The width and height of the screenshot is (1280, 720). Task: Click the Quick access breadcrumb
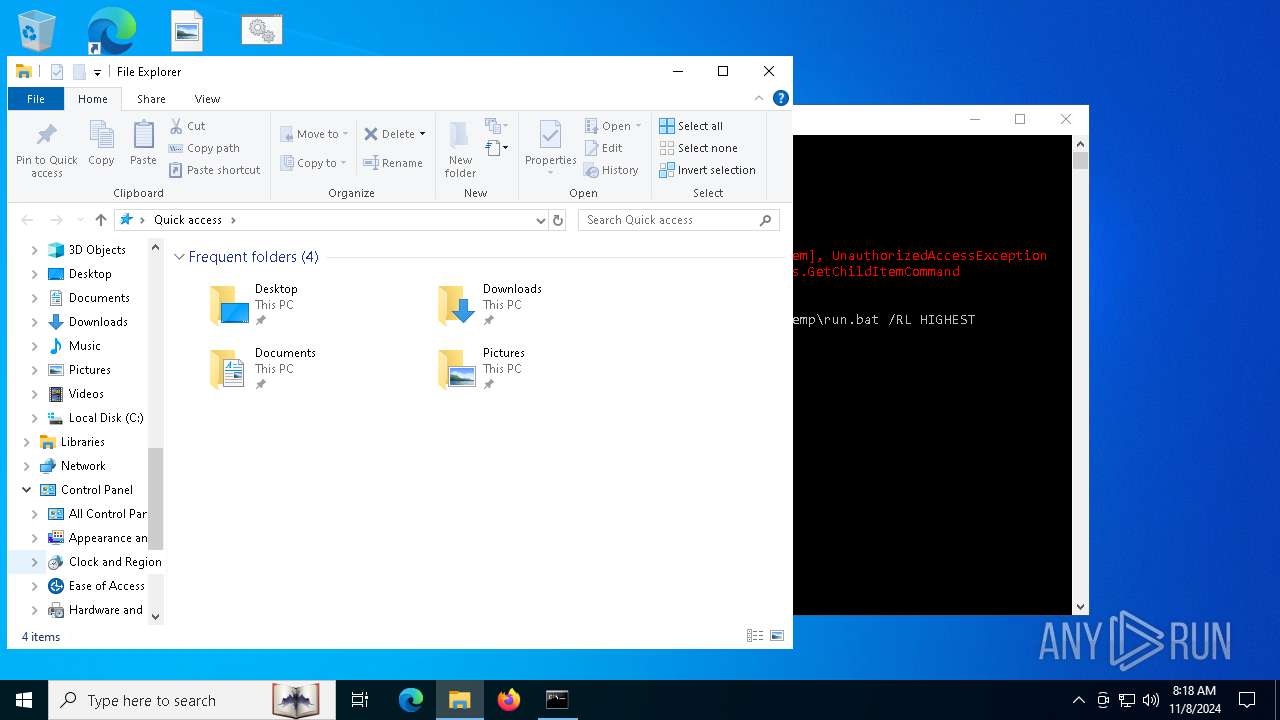[188, 220]
